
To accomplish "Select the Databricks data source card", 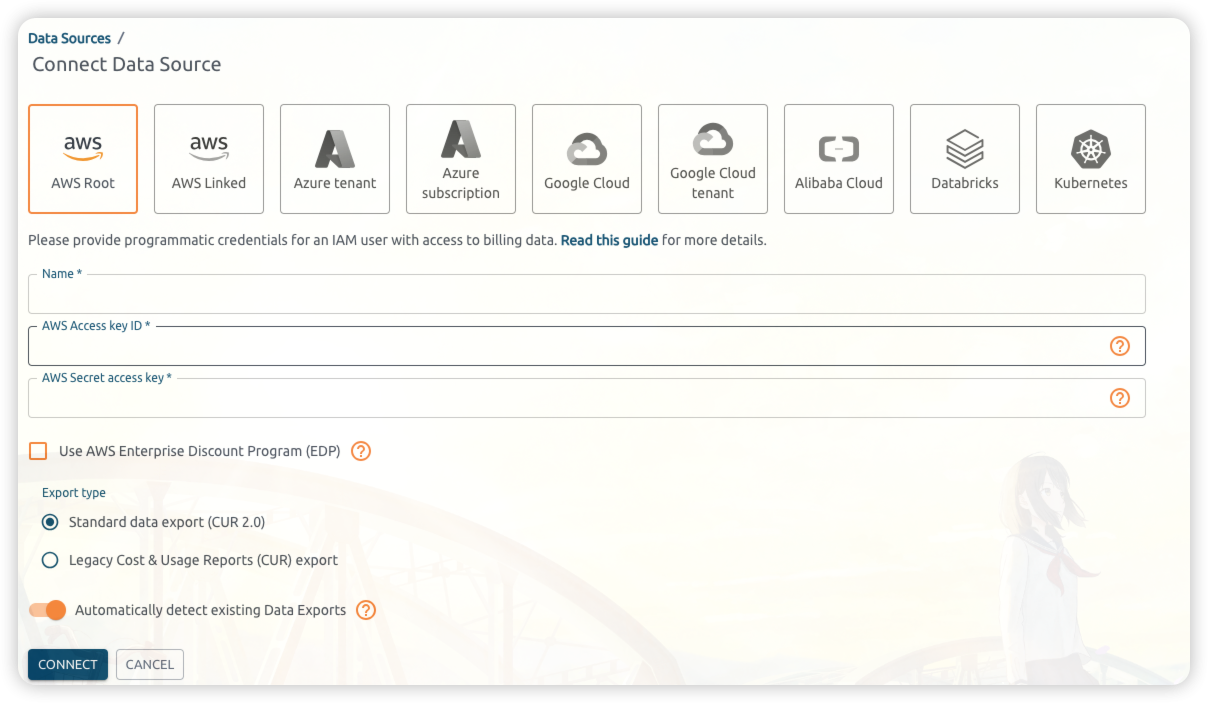I will coord(965,159).
